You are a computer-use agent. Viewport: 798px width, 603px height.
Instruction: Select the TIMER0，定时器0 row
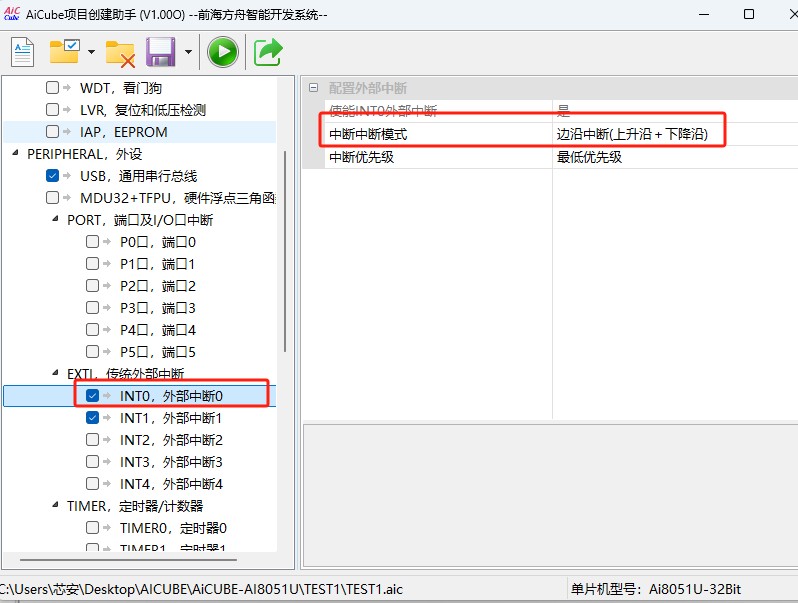click(x=173, y=528)
